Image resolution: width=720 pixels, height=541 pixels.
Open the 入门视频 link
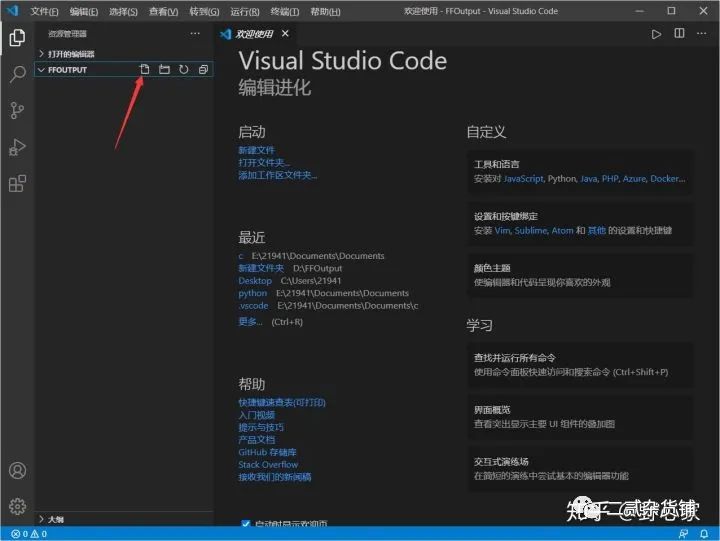pyautogui.click(x=256, y=415)
